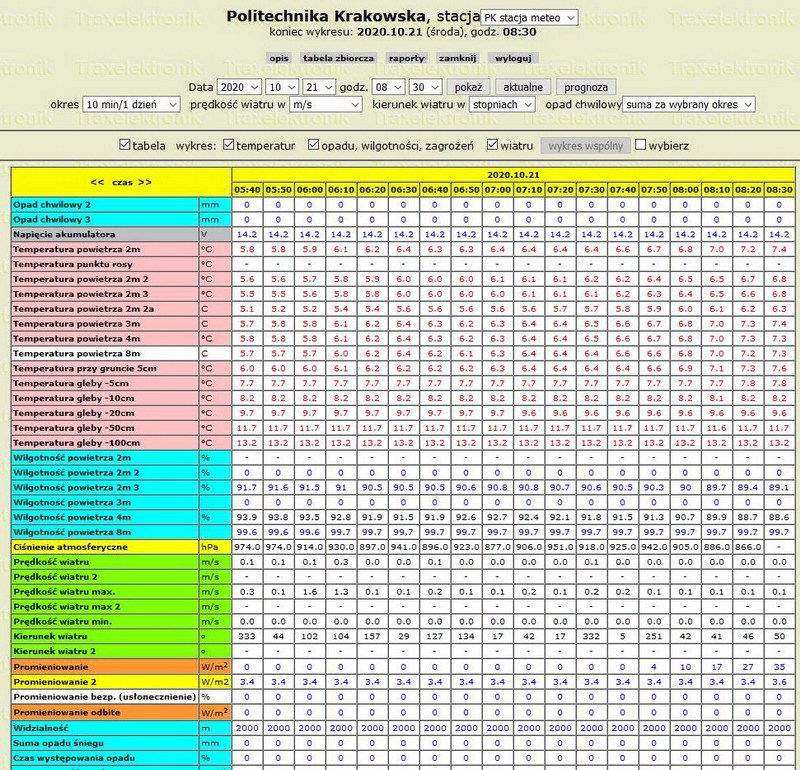Viewport: 800px width, 770px height.
Task: Uncheck the 'wiatru' chart checkbox
Action: tap(492, 145)
